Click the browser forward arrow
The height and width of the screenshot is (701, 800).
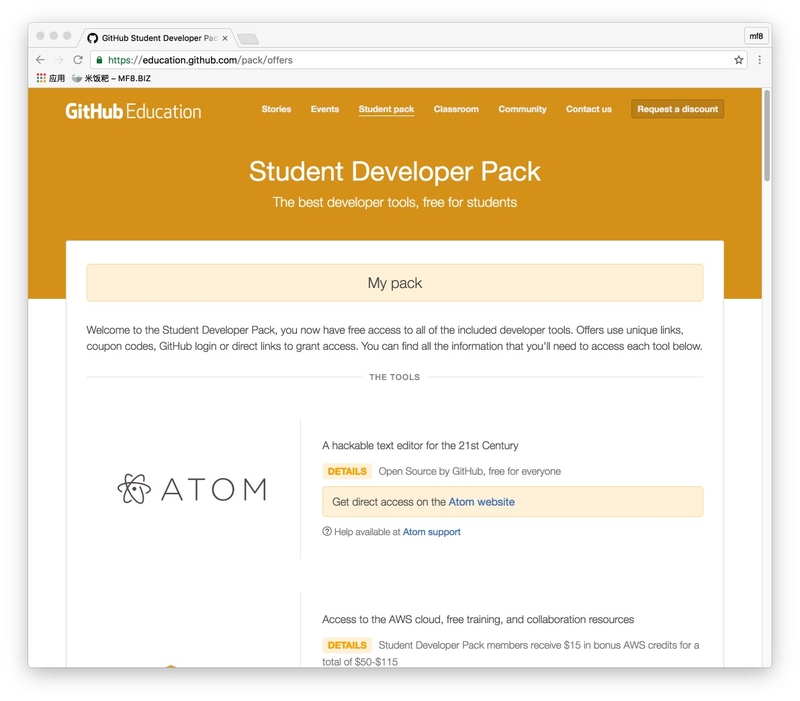click(x=59, y=60)
